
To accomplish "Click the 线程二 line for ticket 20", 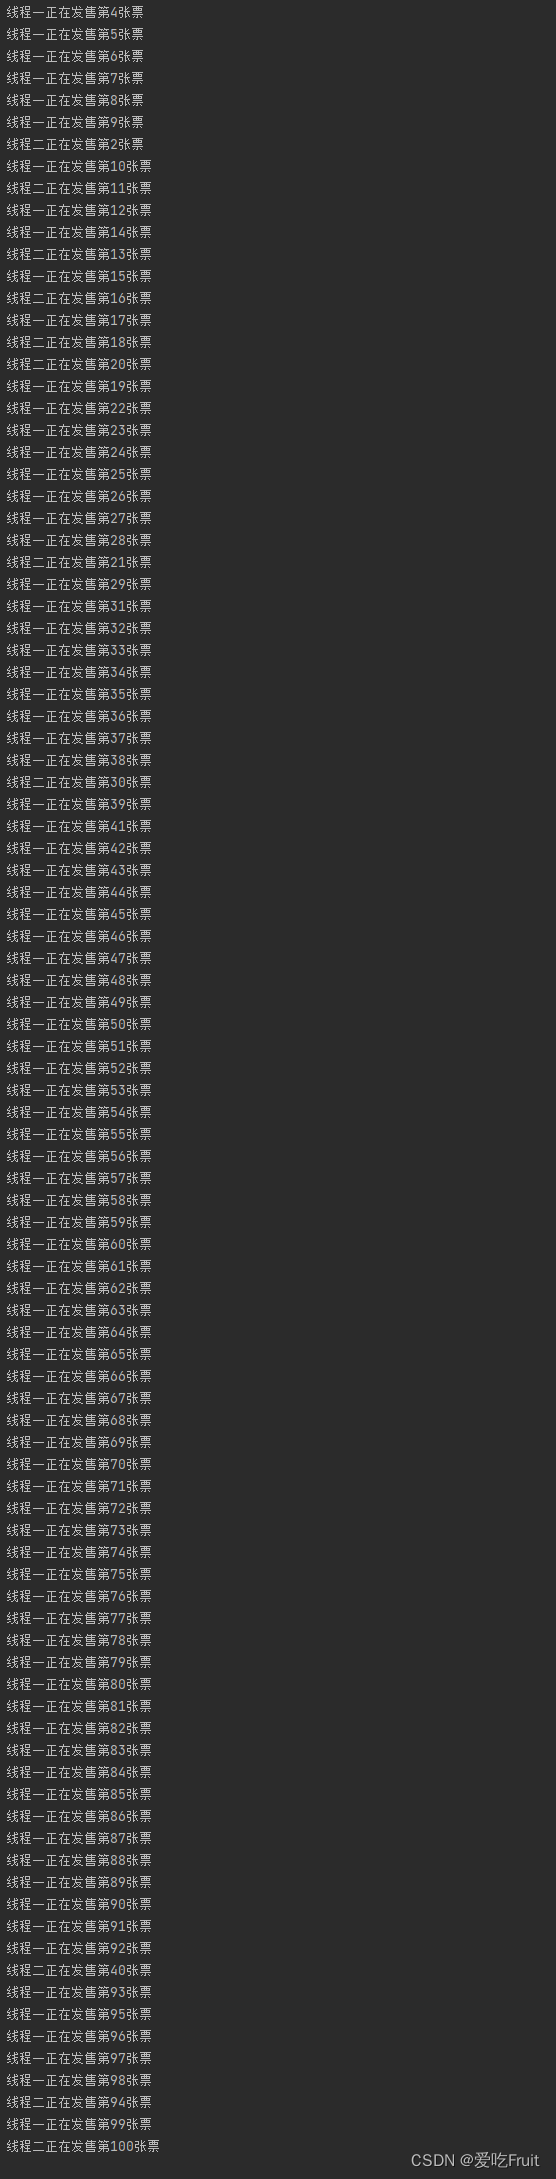I will [79, 364].
